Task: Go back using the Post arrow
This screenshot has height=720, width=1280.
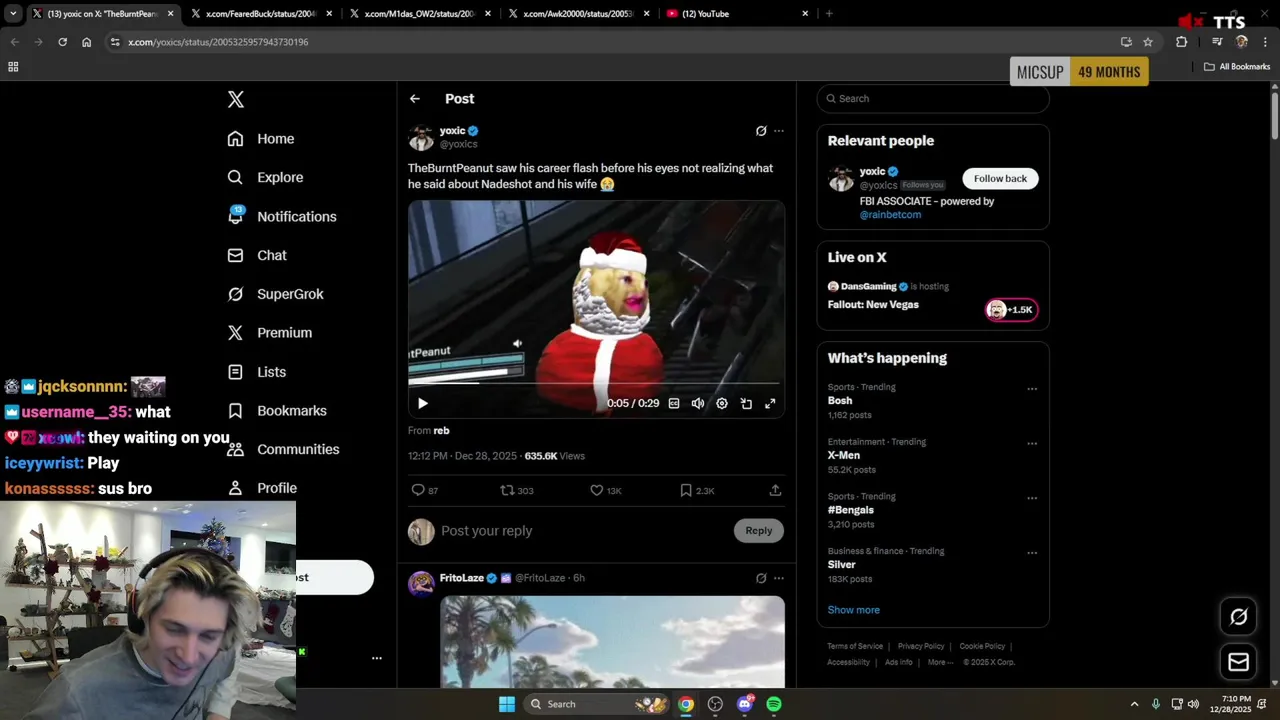Action: pyautogui.click(x=415, y=99)
